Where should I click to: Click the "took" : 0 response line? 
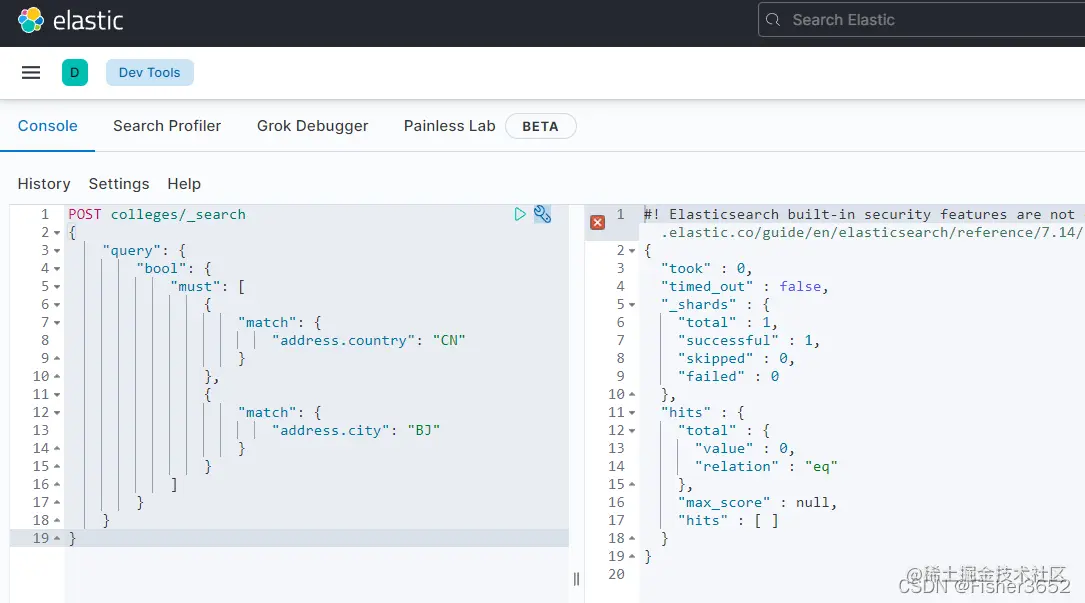[706, 269]
